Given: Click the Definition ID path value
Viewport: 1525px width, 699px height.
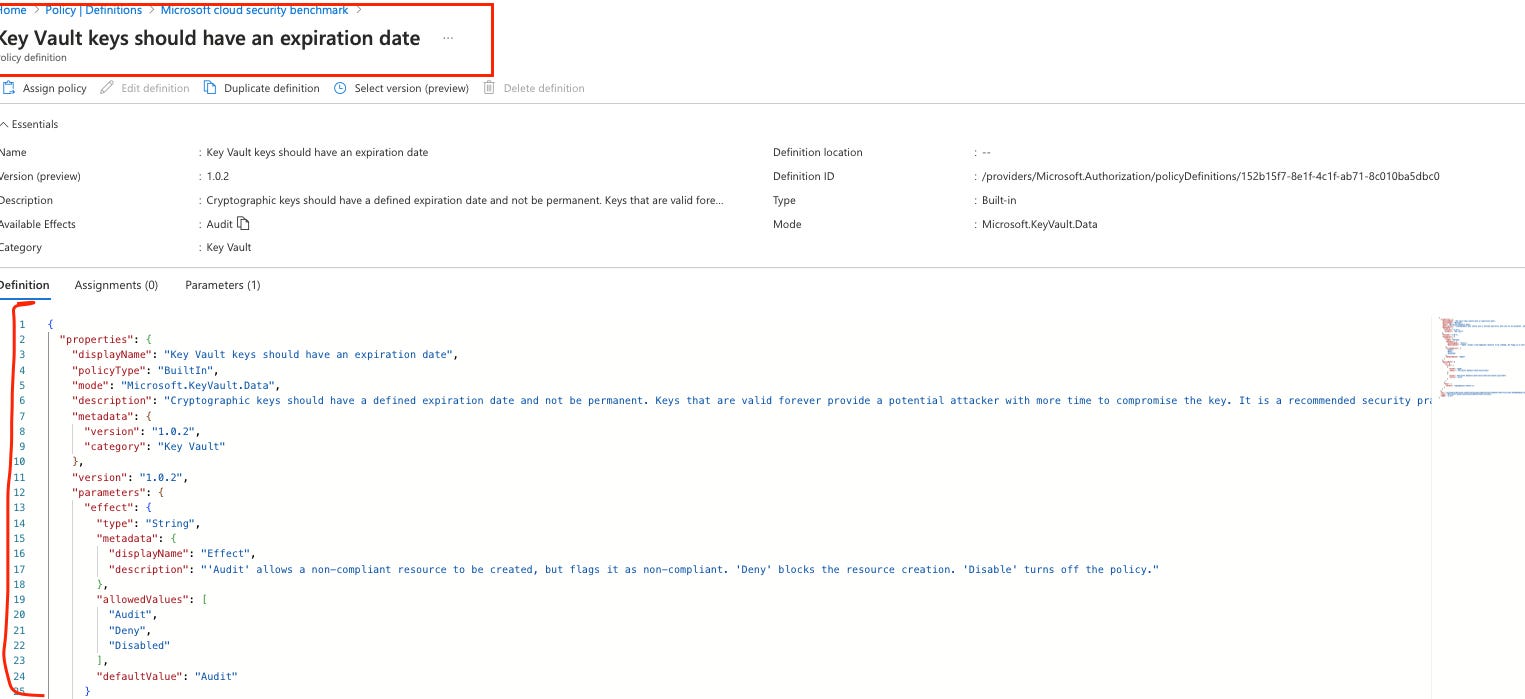Looking at the screenshot, I should (x=1211, y=176).
